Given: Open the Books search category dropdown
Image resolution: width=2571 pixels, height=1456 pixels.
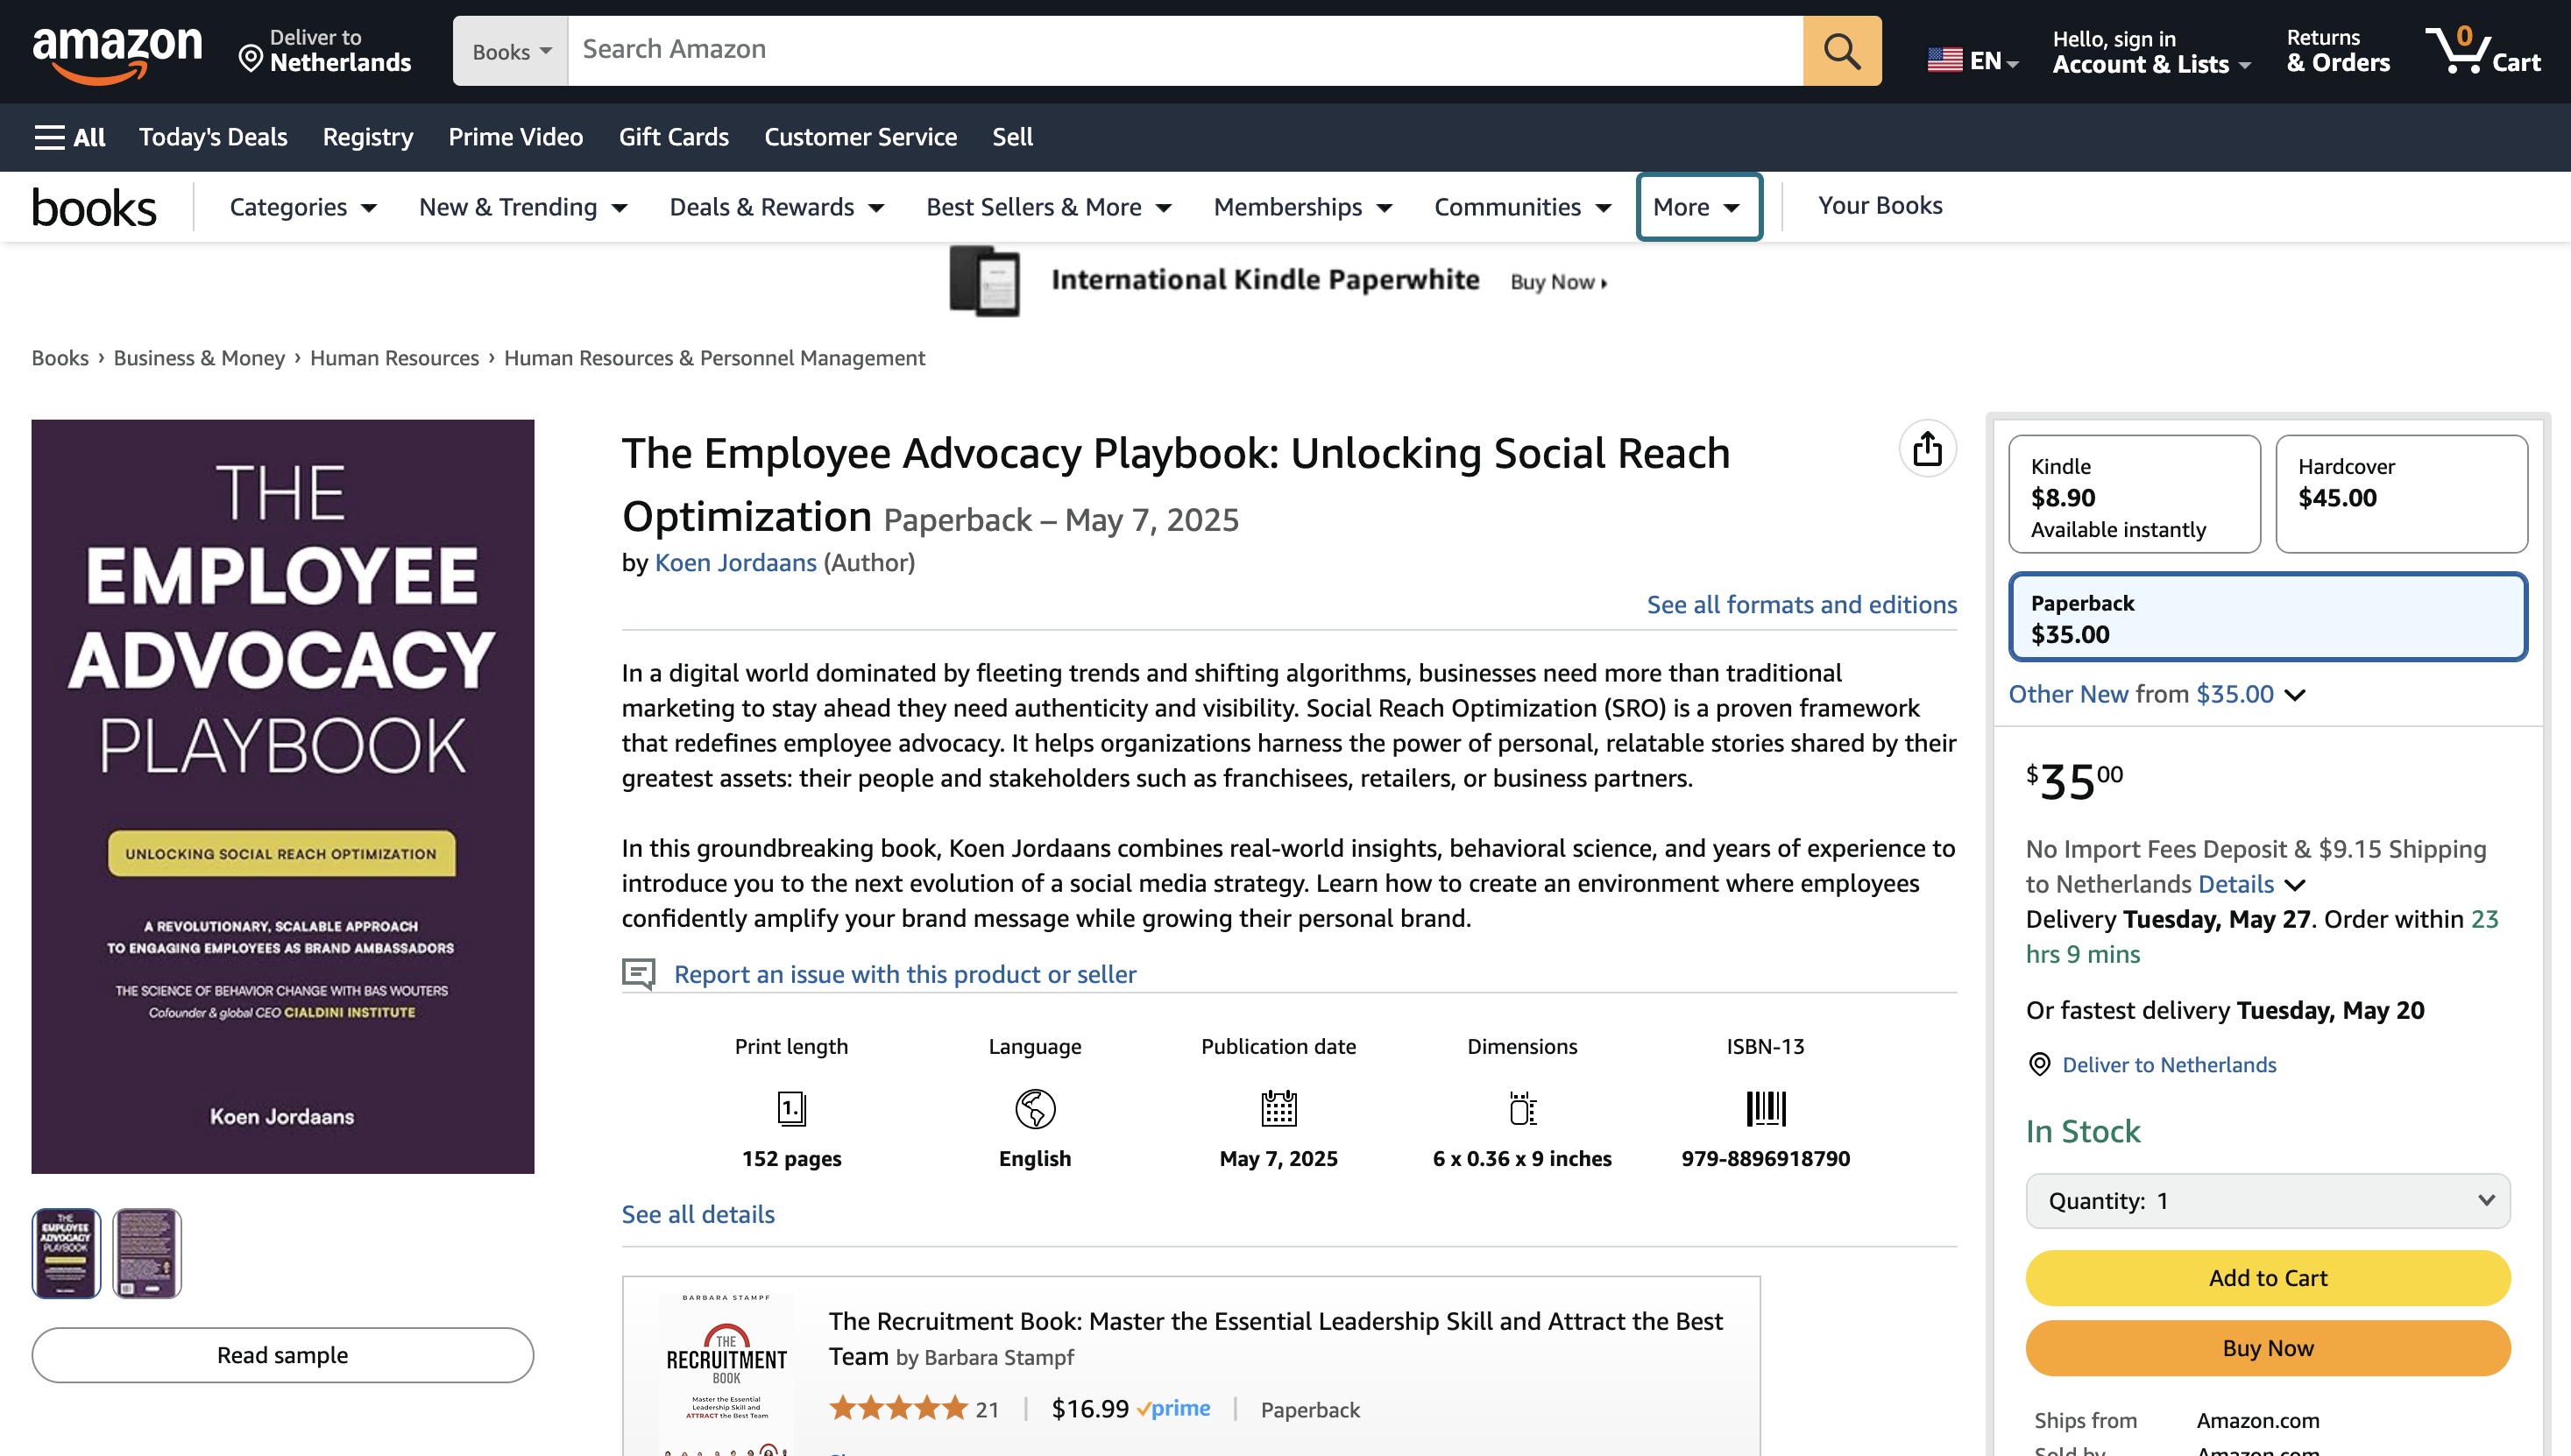Looking at the screenshot, I should [511, 52].
